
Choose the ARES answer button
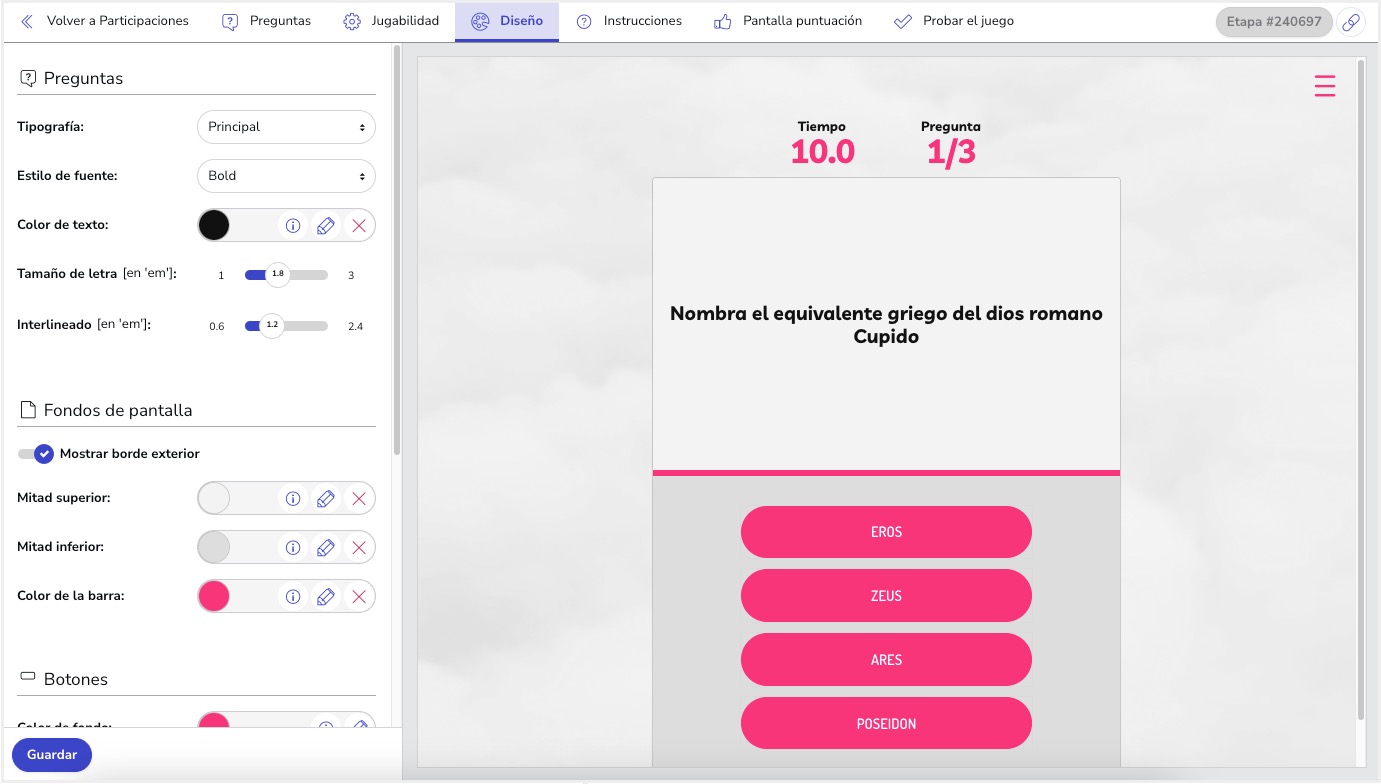[x=886, y=660]
